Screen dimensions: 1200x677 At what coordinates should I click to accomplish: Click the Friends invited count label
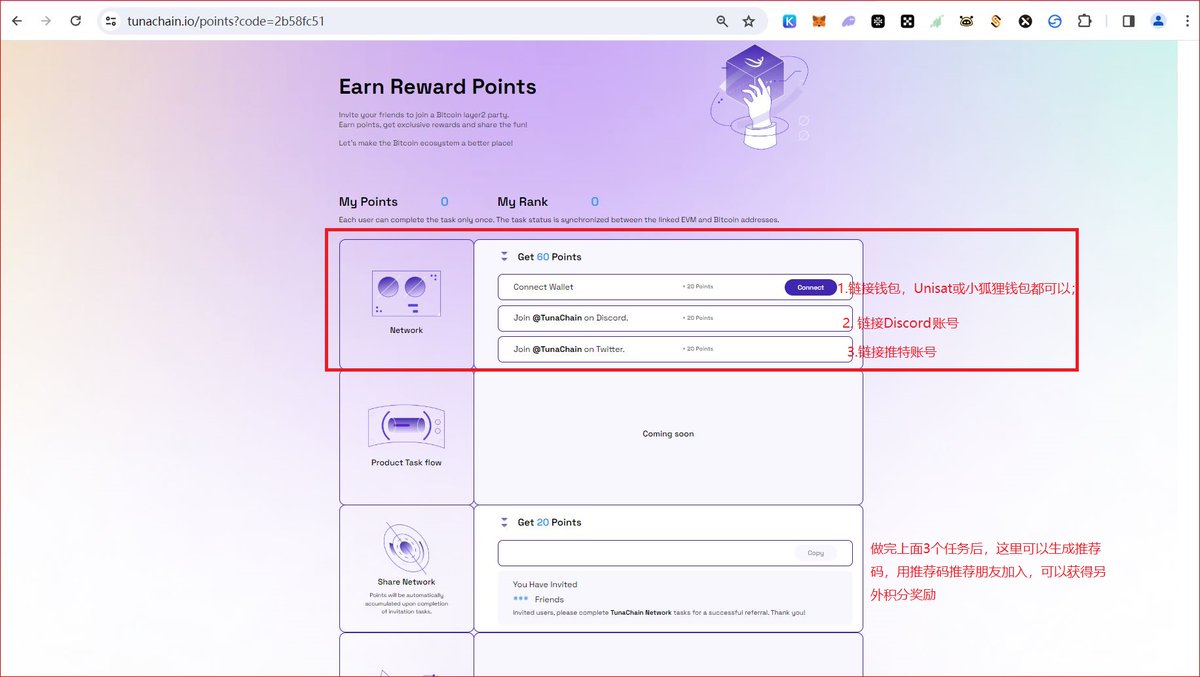[x=550, y=600]
